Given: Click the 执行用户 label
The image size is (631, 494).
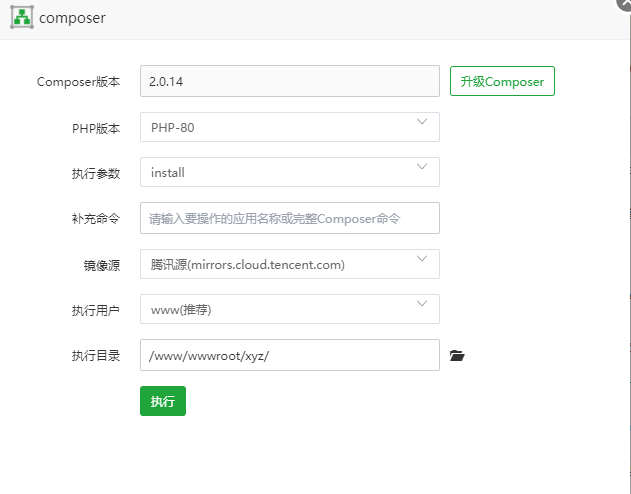Looking at the screenshot, I should pyautogui.click(x=96, y=311).
